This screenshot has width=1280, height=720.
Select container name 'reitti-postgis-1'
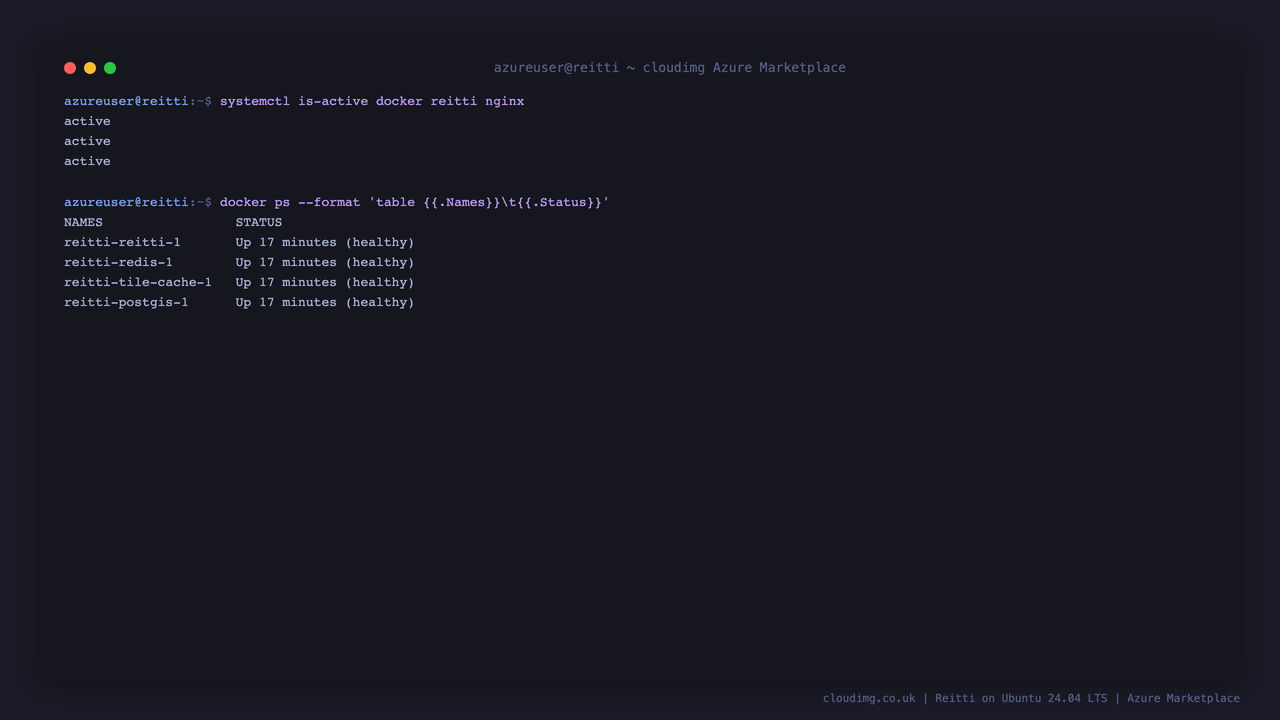[126, 302]
